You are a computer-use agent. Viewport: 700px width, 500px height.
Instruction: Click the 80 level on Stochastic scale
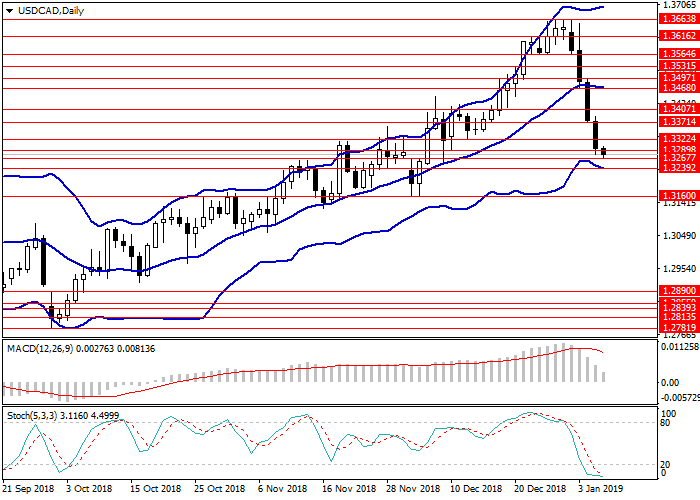[665, 423]
